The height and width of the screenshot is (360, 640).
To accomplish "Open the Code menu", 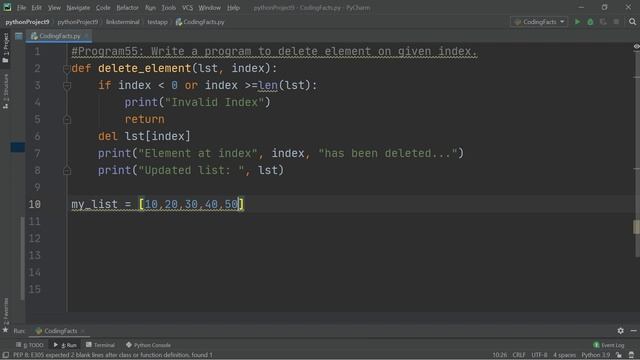I will 103,8.
